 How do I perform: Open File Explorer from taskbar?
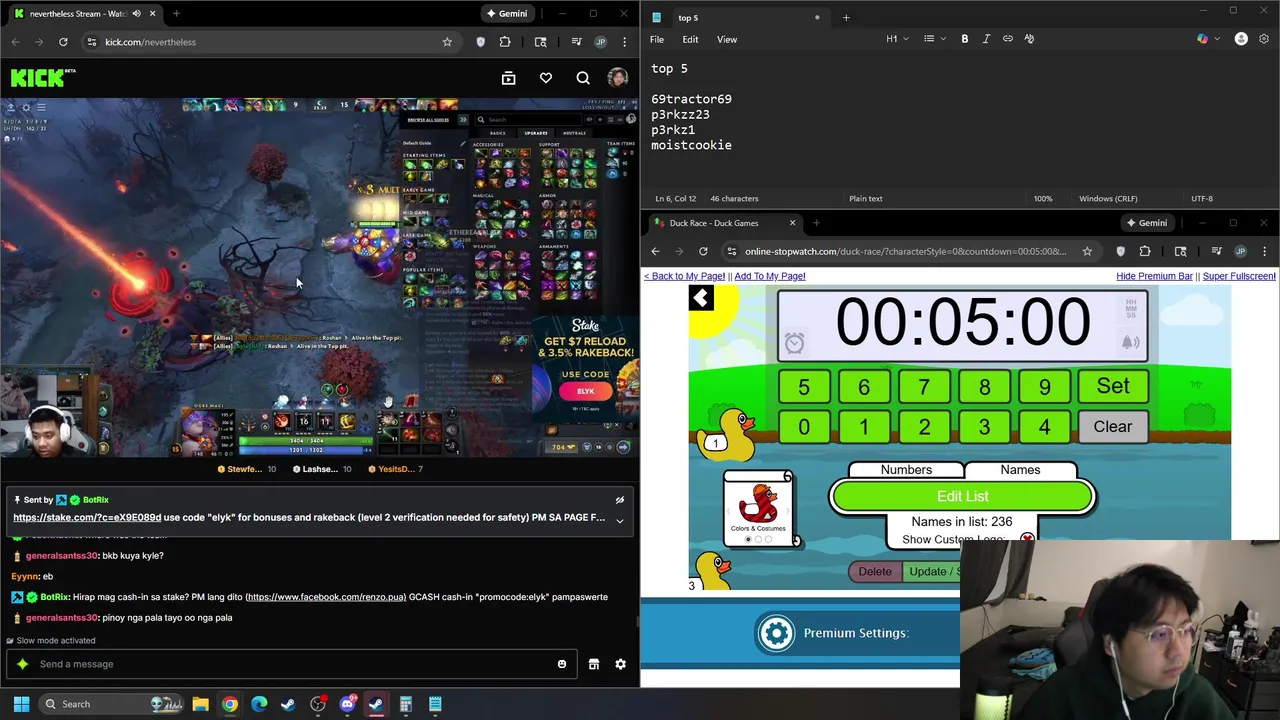(200, 704)
